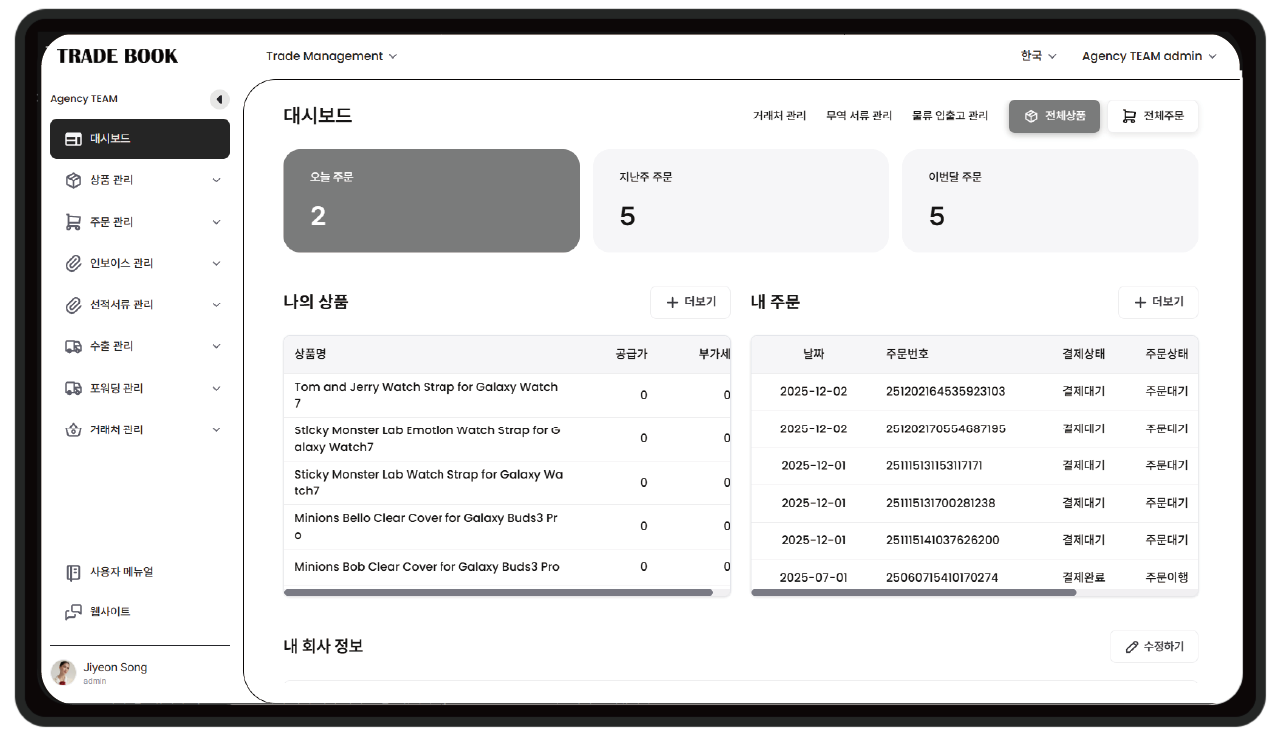This screenshot has height=736, width=1281.
Task: Click Minions Bello Clear Cover product row
Action: (507, 526)
